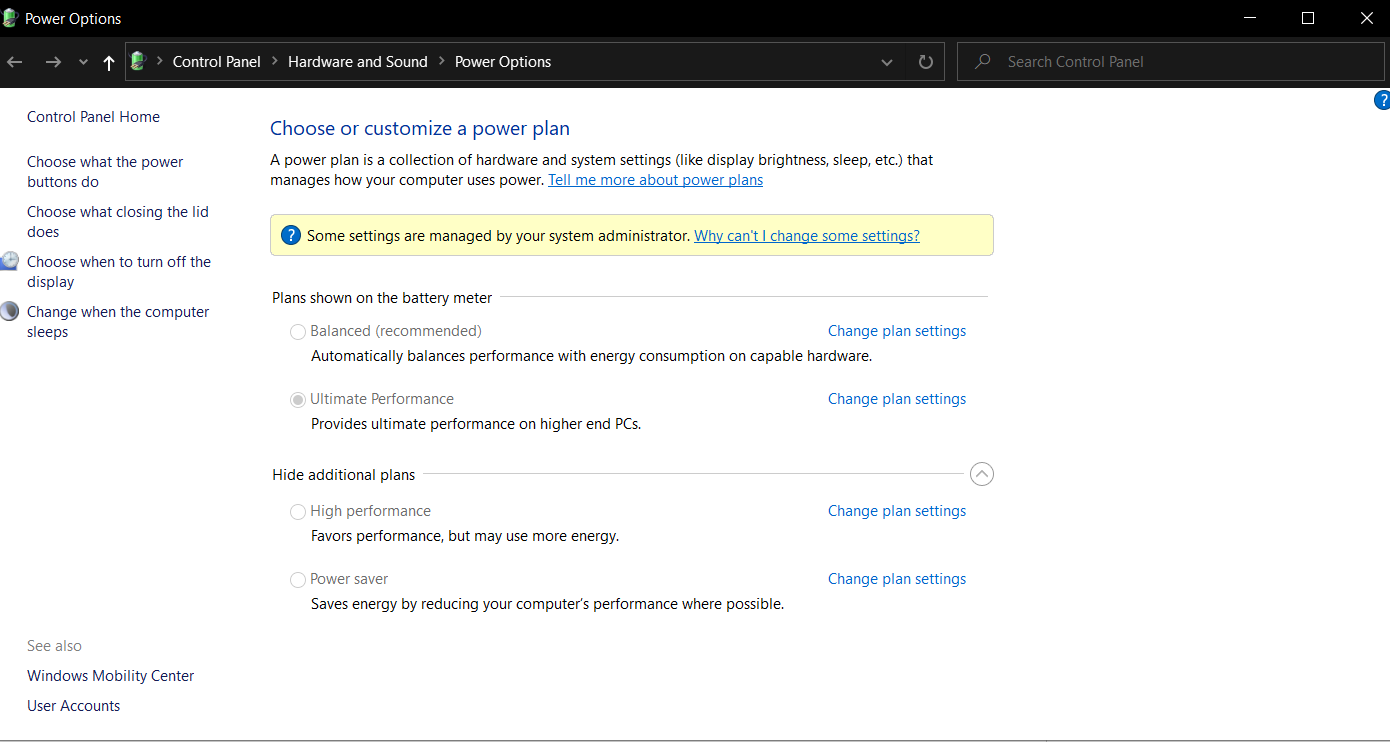Open Change when the computer sleeps
The image size is (1390, 742).
pos(118,322)
